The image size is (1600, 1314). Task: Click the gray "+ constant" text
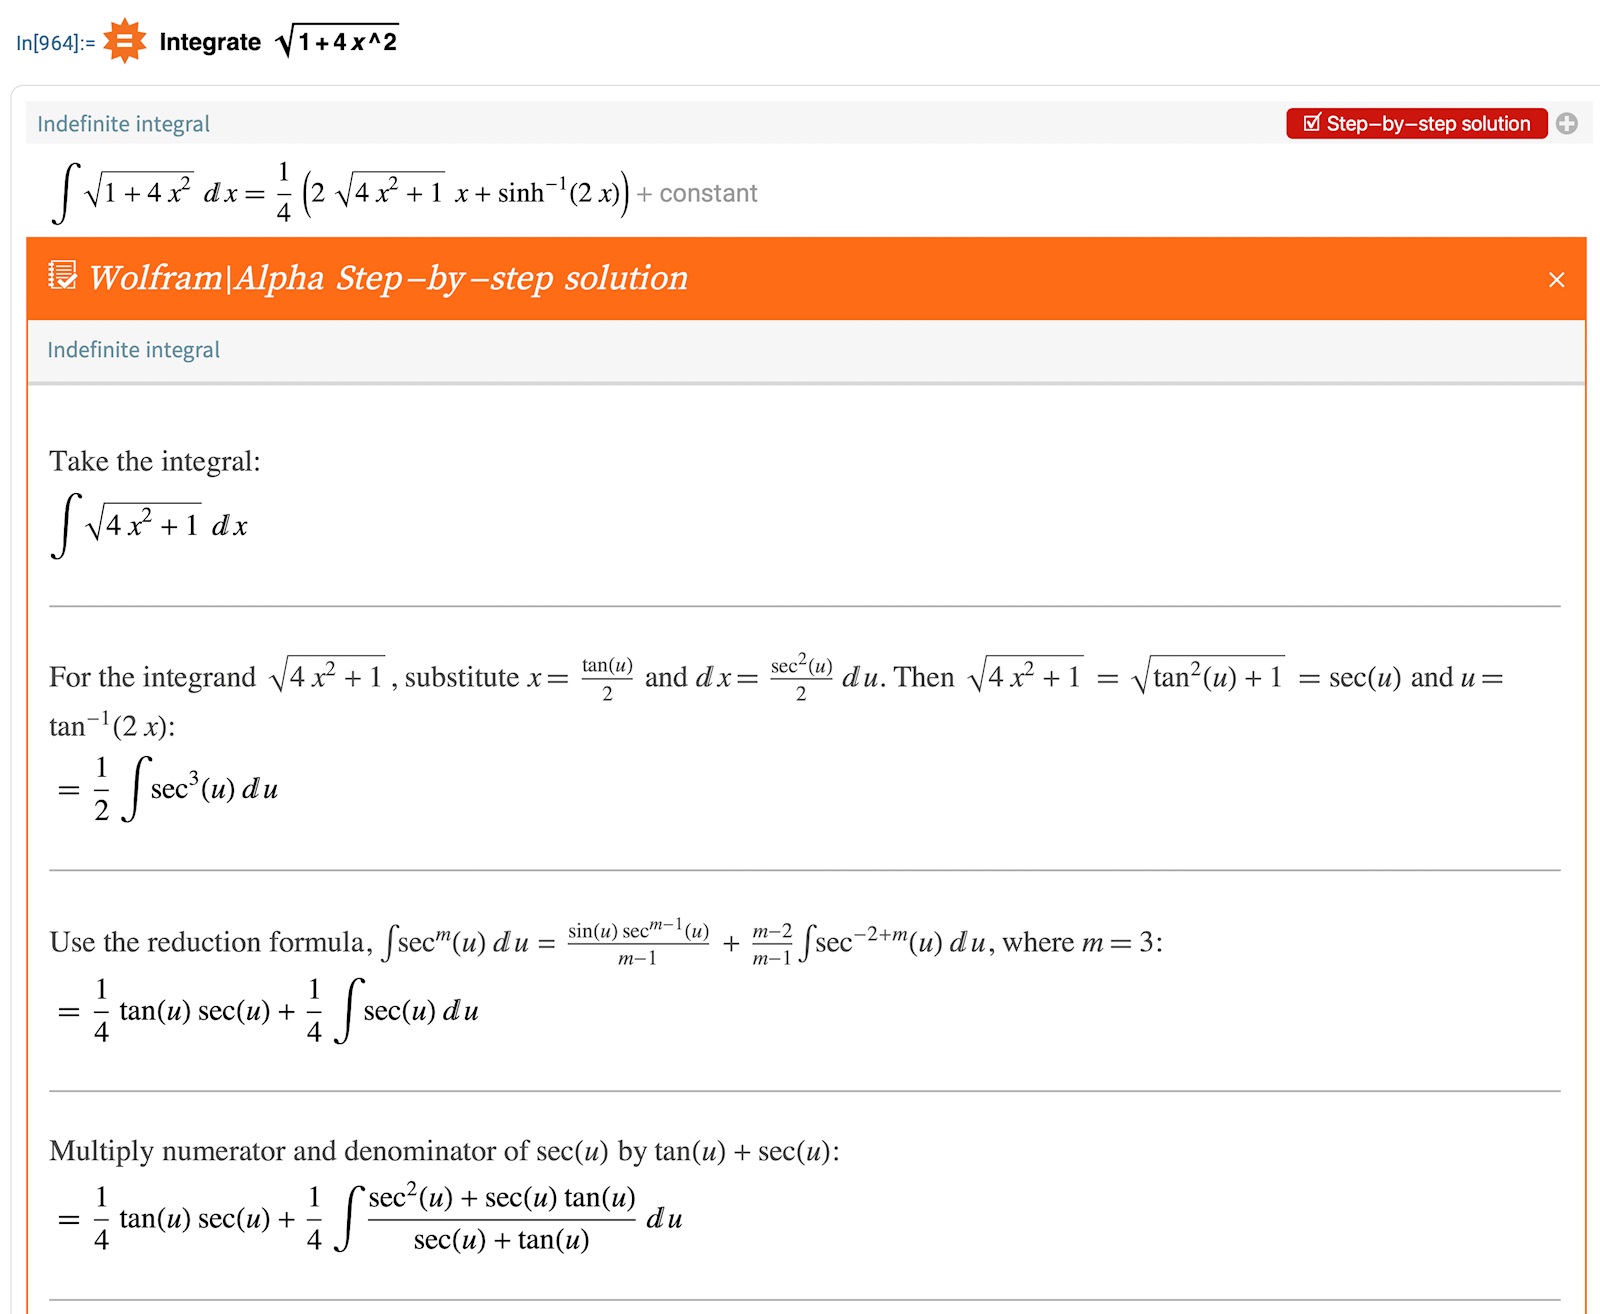(x=697, y=193)
